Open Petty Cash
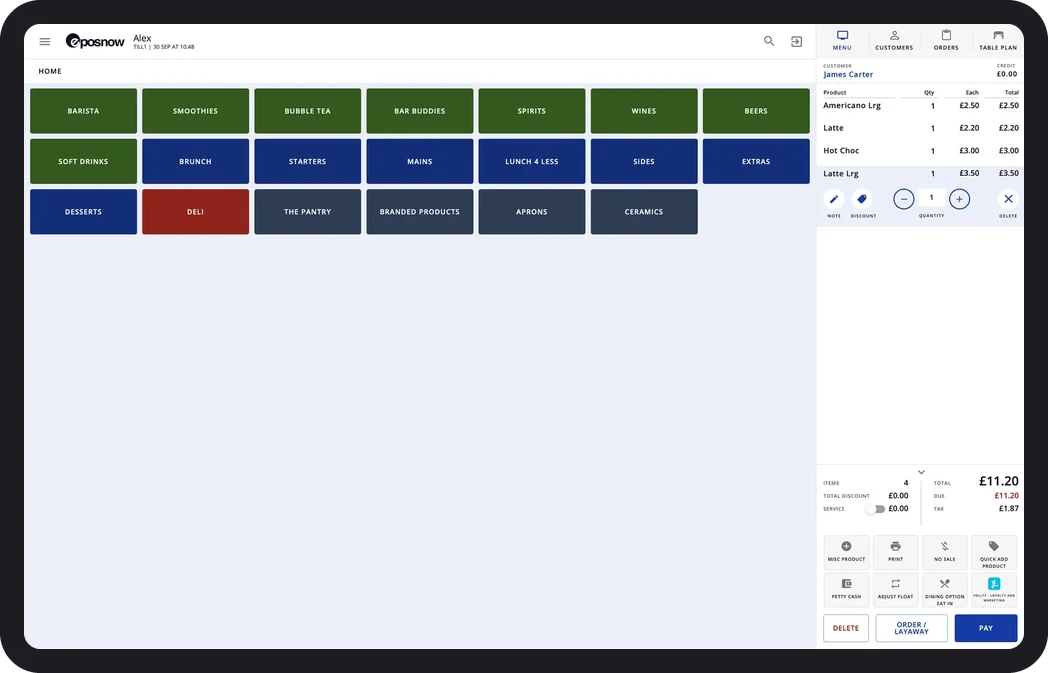This screenshot has height=673, width=1048. coord(846,589)
